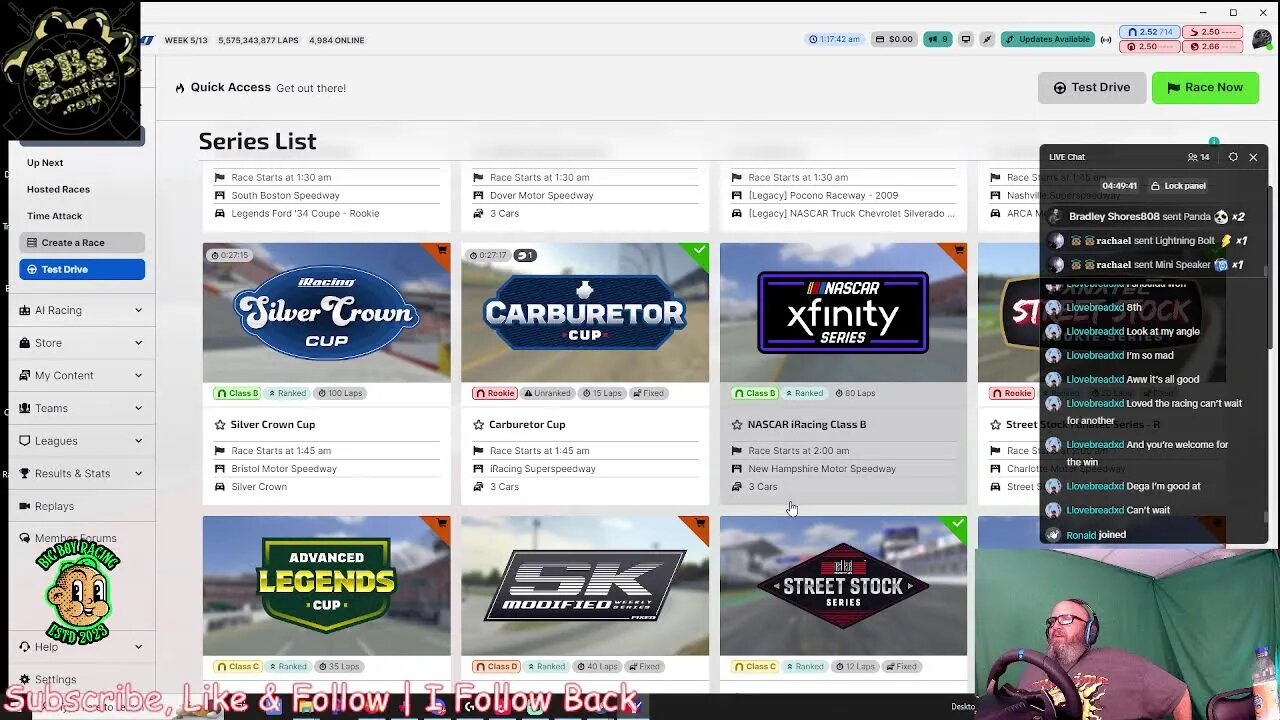Screen dimensions: 1280x720
Task: Favorite the Silver Crown Cup series star
Action: point(220,424)
